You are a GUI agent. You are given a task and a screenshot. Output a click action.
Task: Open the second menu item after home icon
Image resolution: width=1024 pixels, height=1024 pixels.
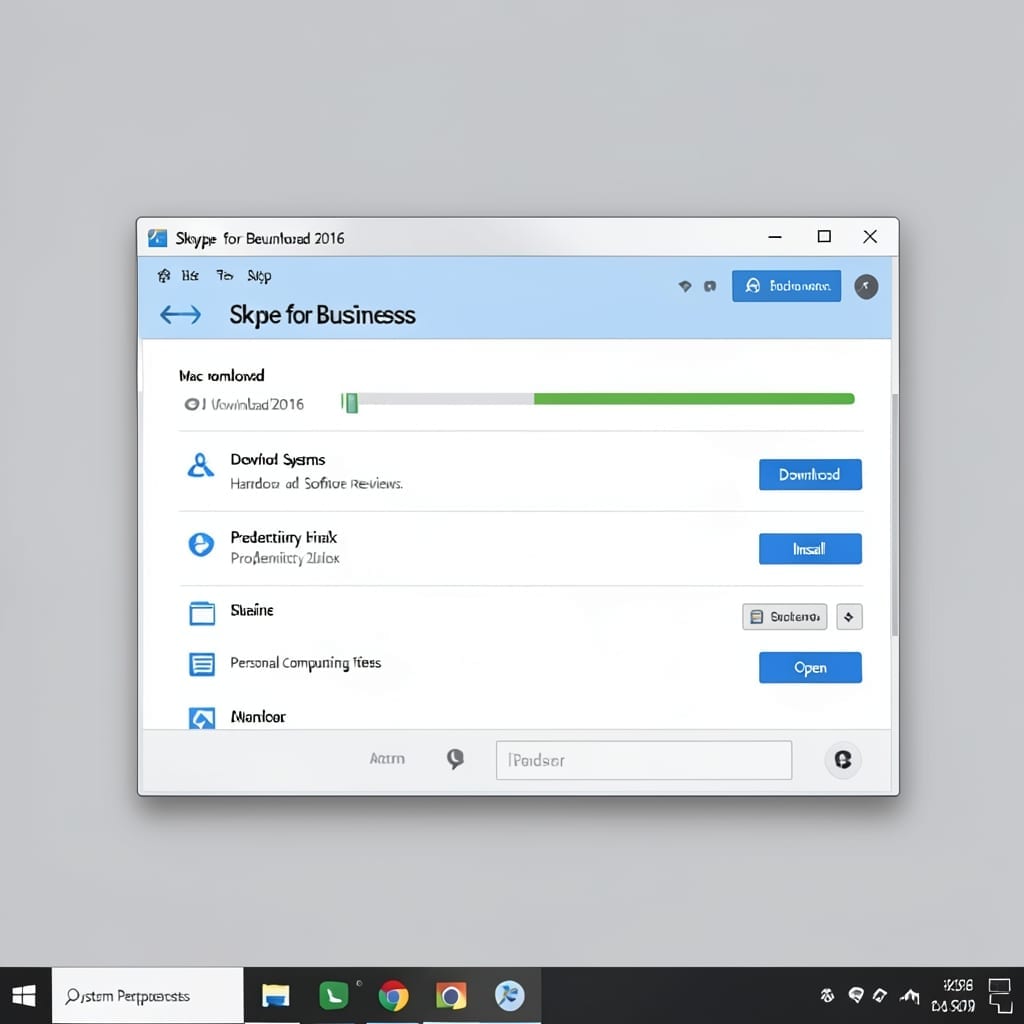pos(190,276)
